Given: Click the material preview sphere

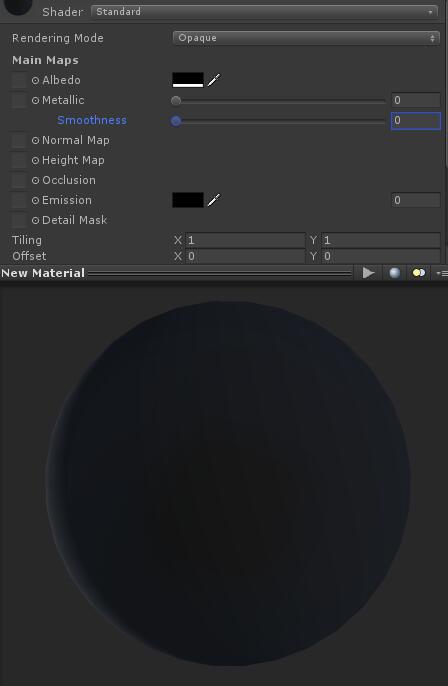Looking at the screenshot, I should coord(228,483).
